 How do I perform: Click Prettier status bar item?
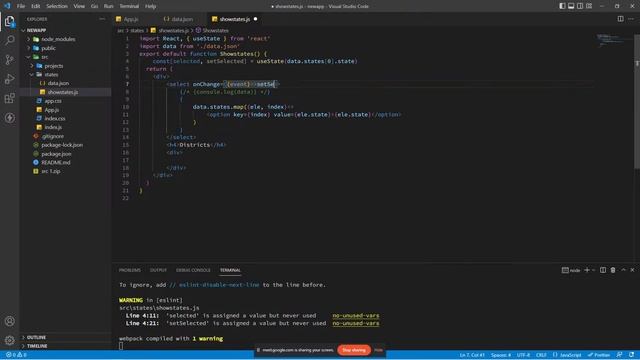click(x=599, y=355)
